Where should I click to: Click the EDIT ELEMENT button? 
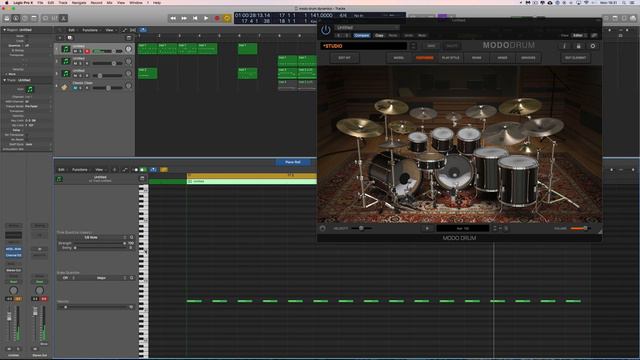(576, 58)
